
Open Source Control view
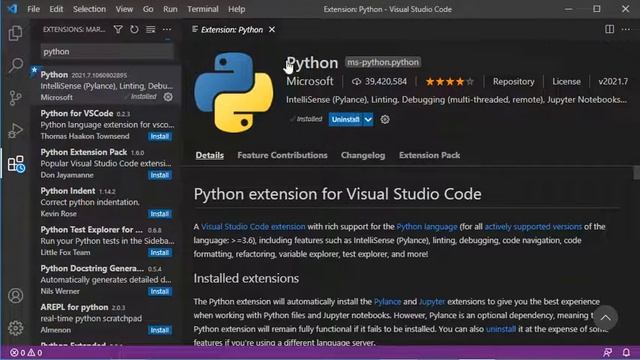coord(16,98)
